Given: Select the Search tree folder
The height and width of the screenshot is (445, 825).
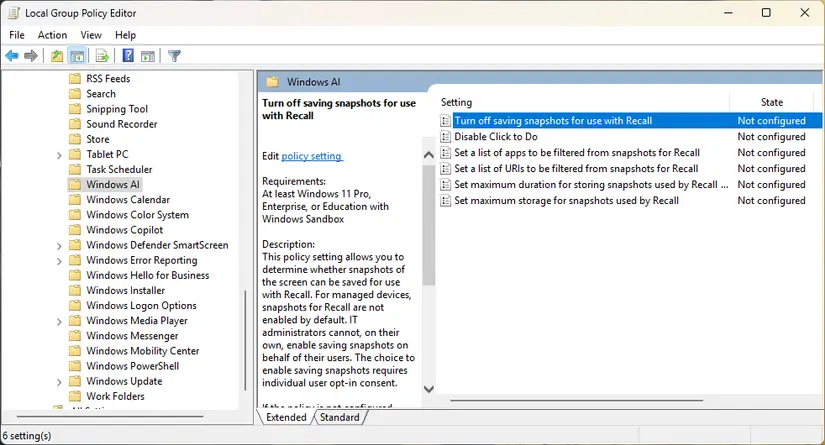Looking at the screenshot, I should click(x=100, y=94).
